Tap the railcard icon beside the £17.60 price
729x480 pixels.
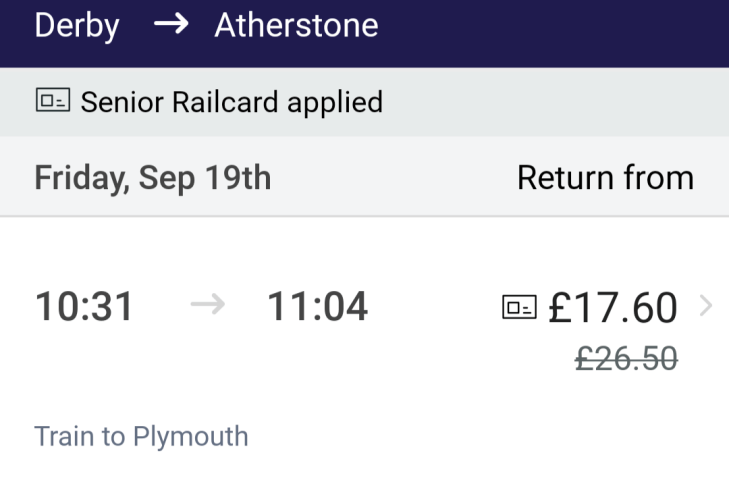[519, 307]
